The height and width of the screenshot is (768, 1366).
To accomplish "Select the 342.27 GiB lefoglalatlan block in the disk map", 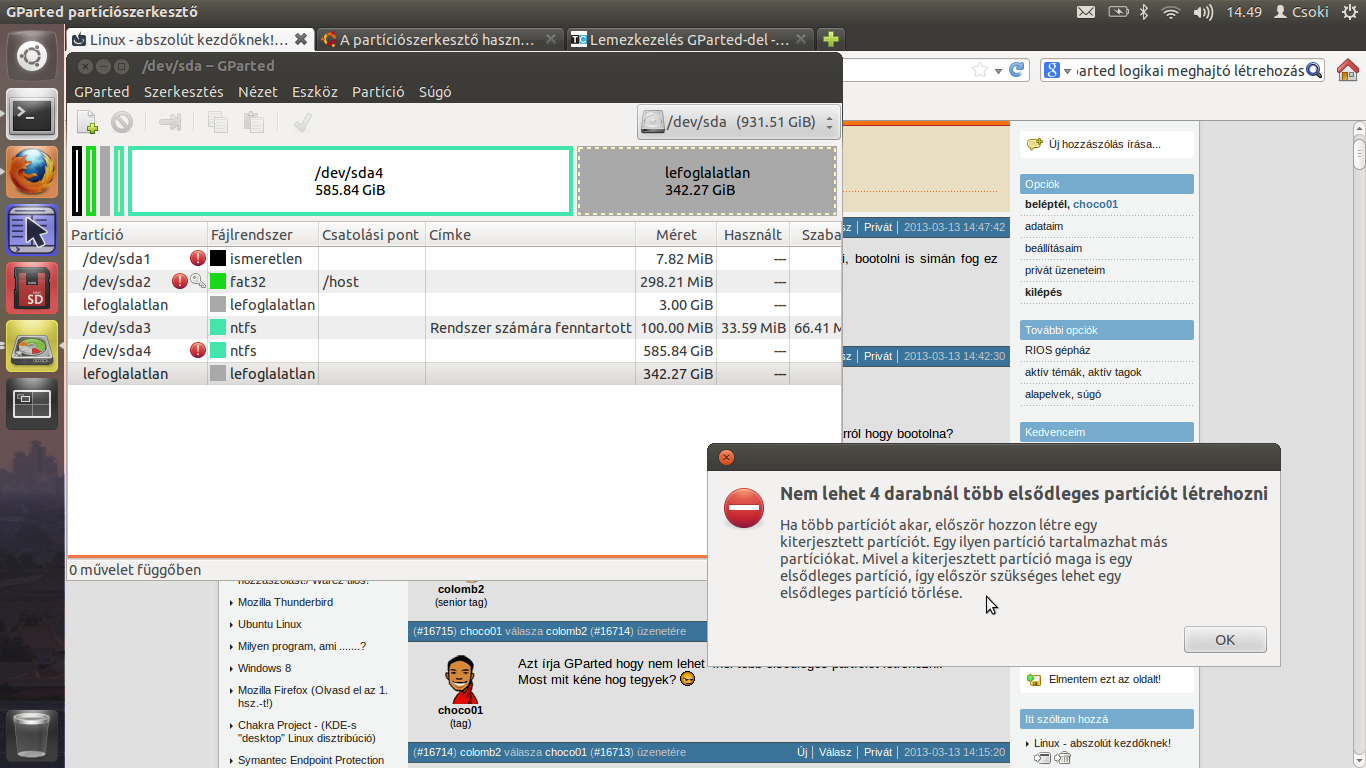I will coord(707,181).
